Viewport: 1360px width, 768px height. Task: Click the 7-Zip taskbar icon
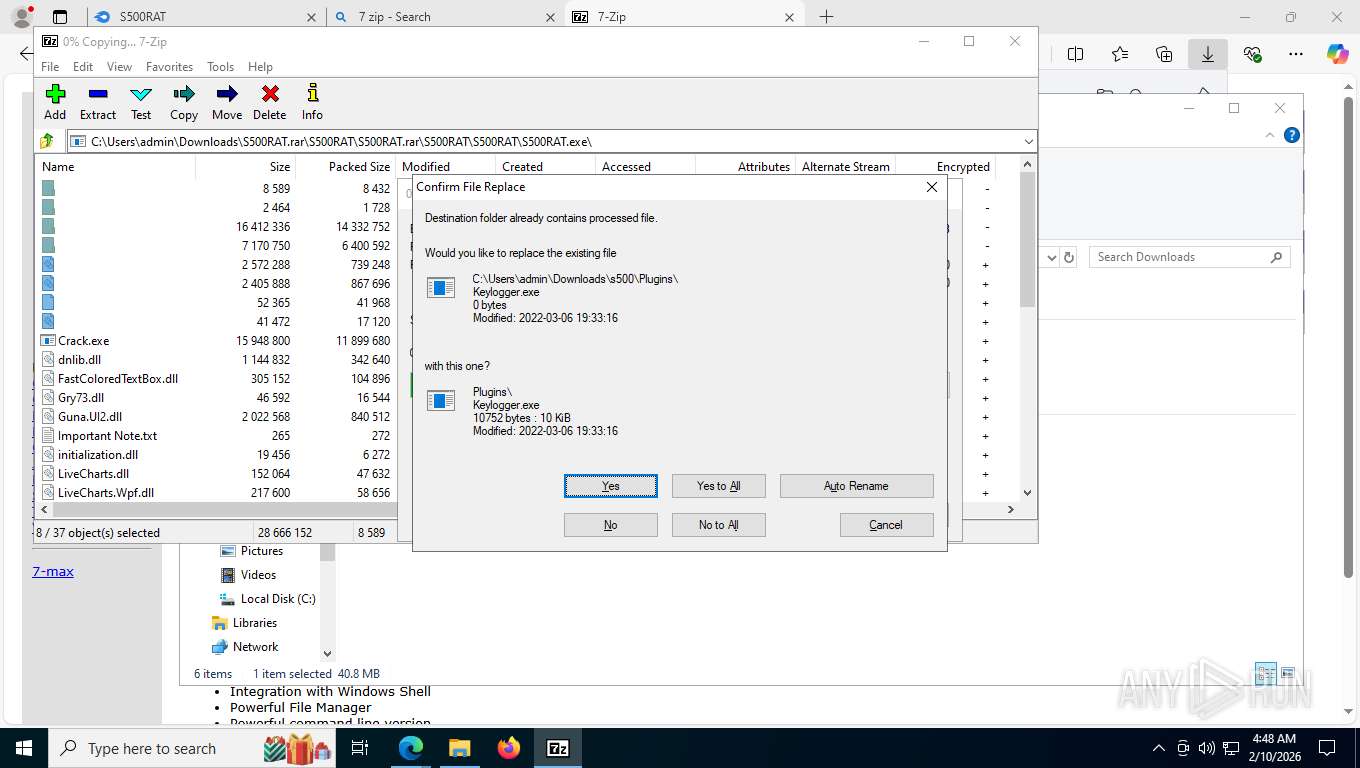(x=558, y=748)
